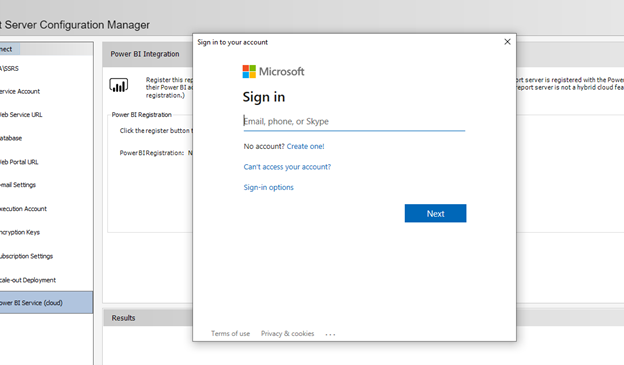
Task: Select Encryption Keys in sidebar
Action: (20, 232)
